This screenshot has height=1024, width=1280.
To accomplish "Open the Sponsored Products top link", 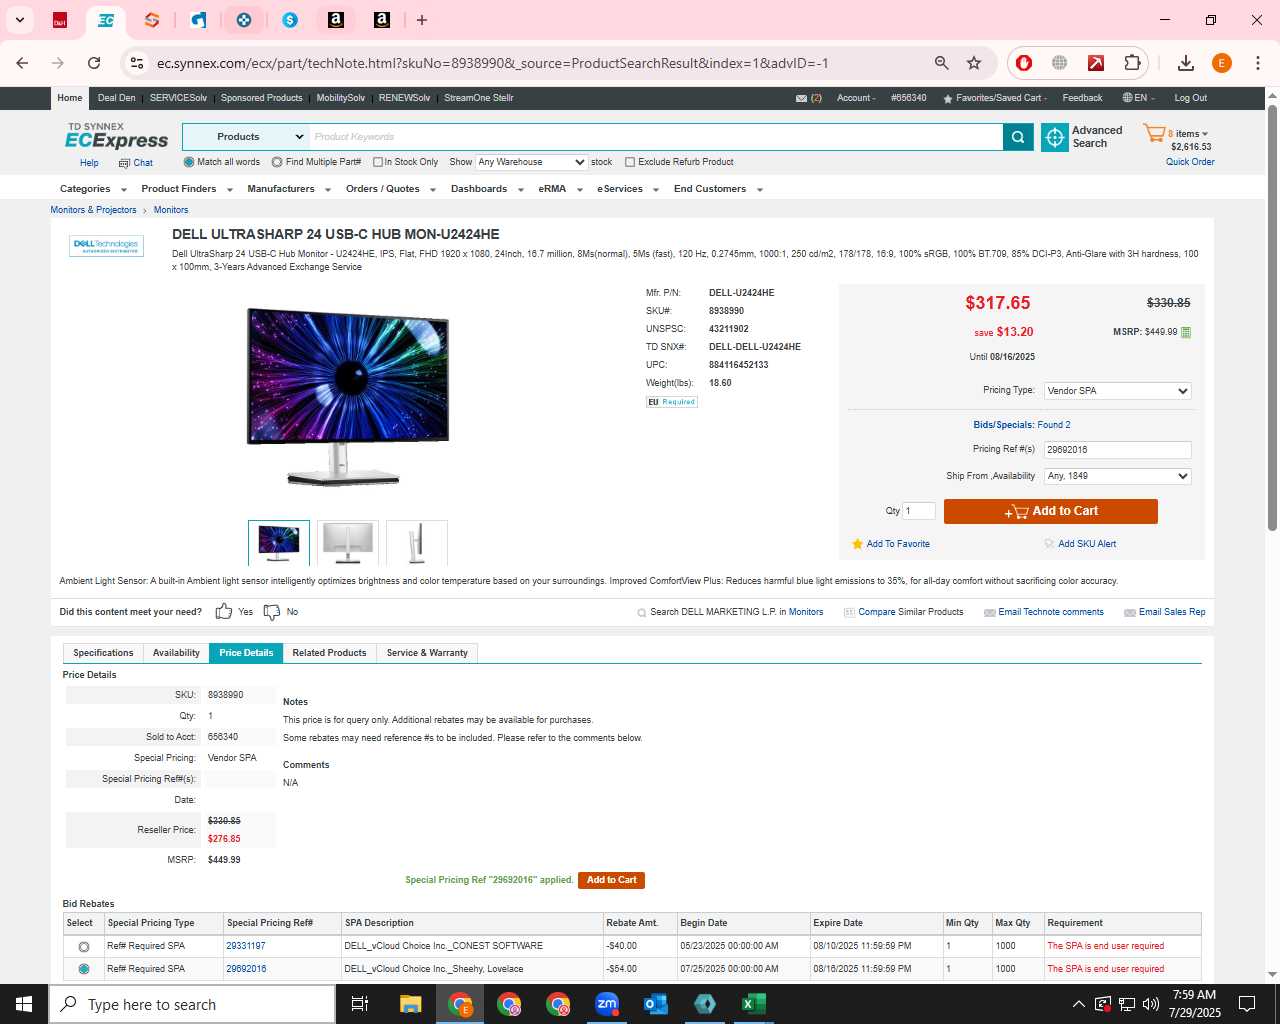I will pos(261,98).
